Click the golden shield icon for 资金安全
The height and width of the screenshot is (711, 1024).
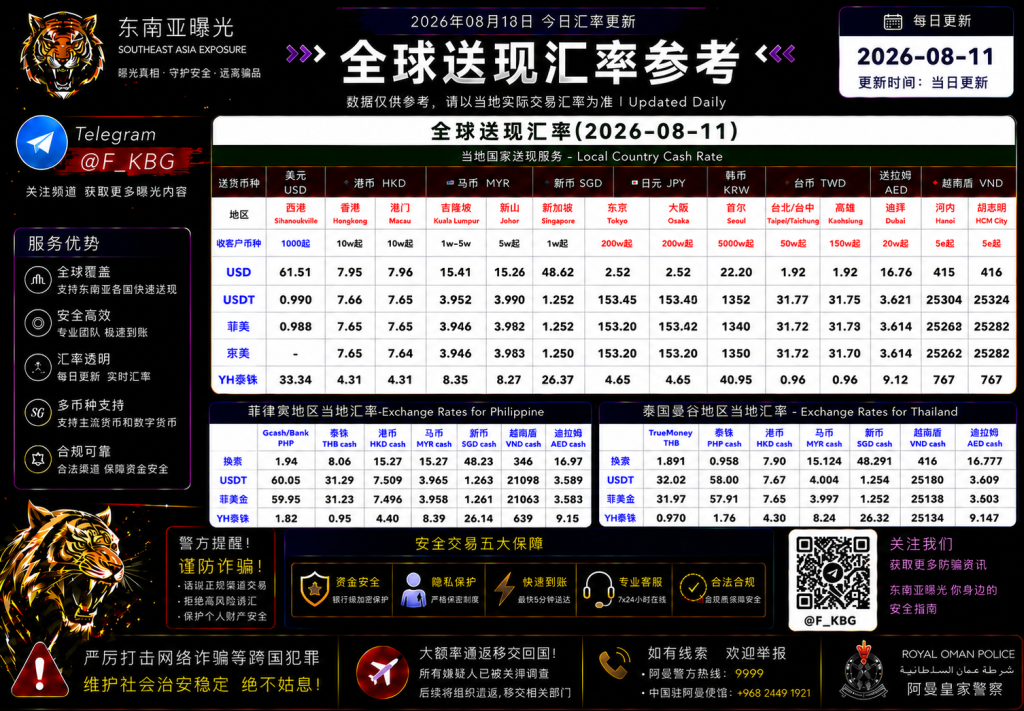tap(314, 589)
